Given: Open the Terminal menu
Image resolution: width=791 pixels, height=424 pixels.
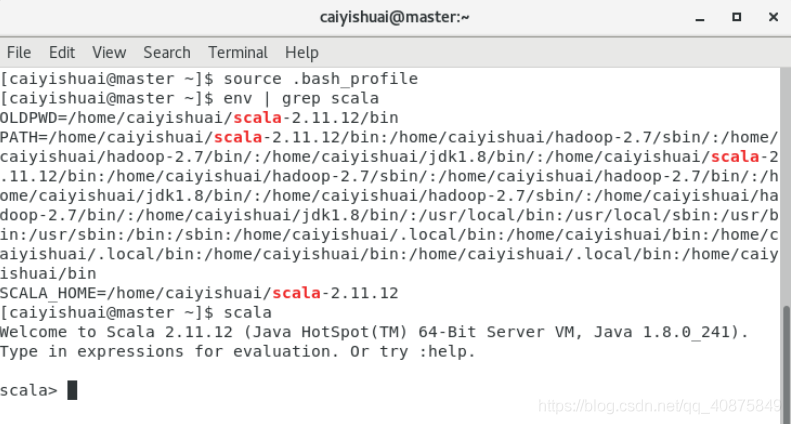Looking at the screenshot, I should click(238, 52).
